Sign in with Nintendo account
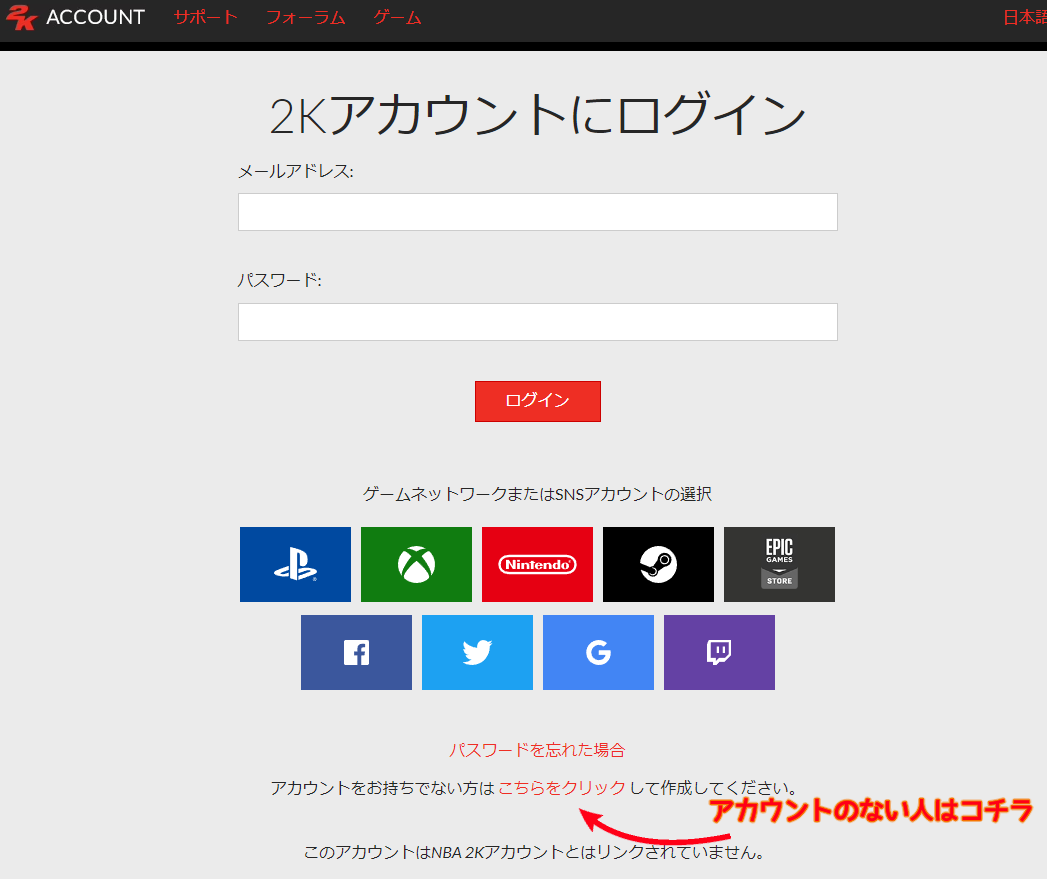The height and width of the screenshot is (879, 1047). pos(537,564)
